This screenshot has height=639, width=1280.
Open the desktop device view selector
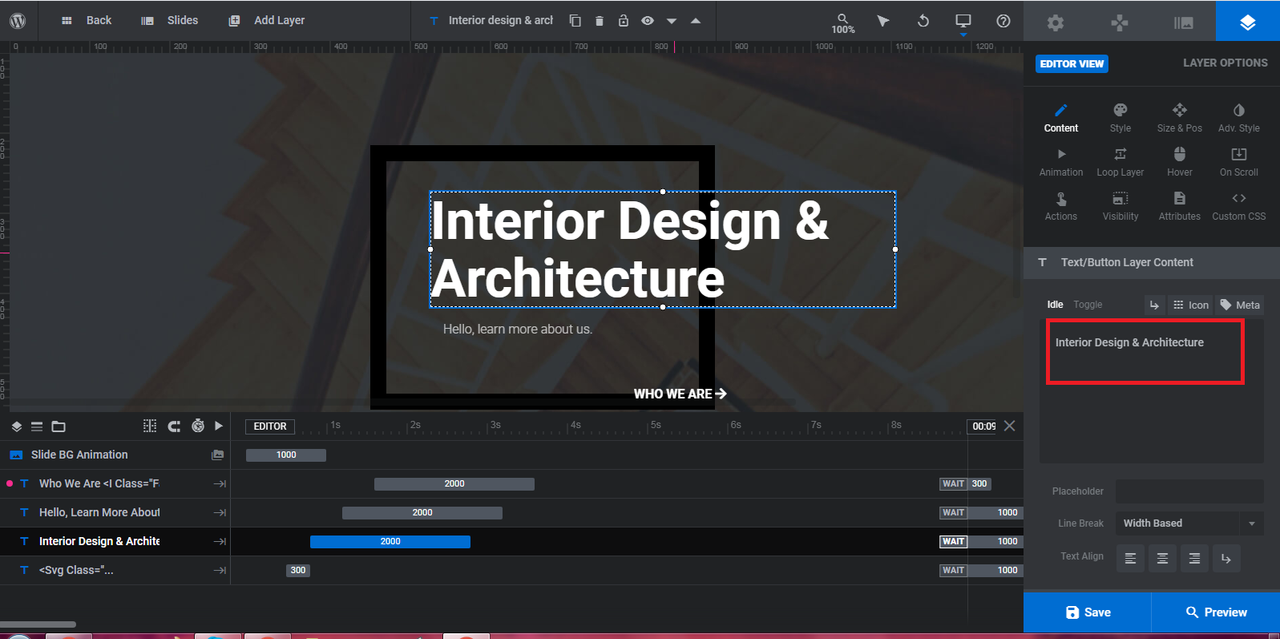[963, 21]
